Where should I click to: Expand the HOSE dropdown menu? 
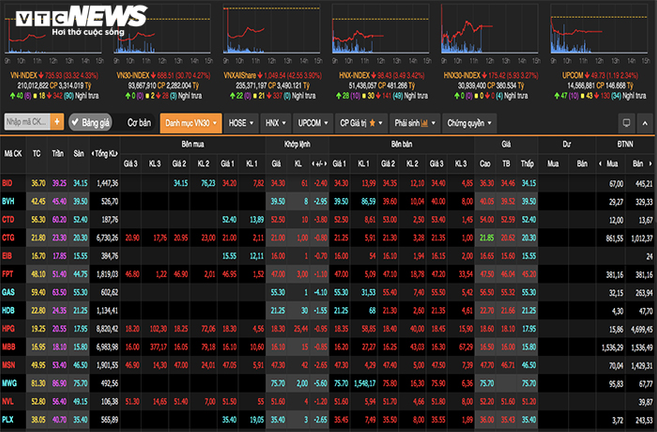(240, 122)
